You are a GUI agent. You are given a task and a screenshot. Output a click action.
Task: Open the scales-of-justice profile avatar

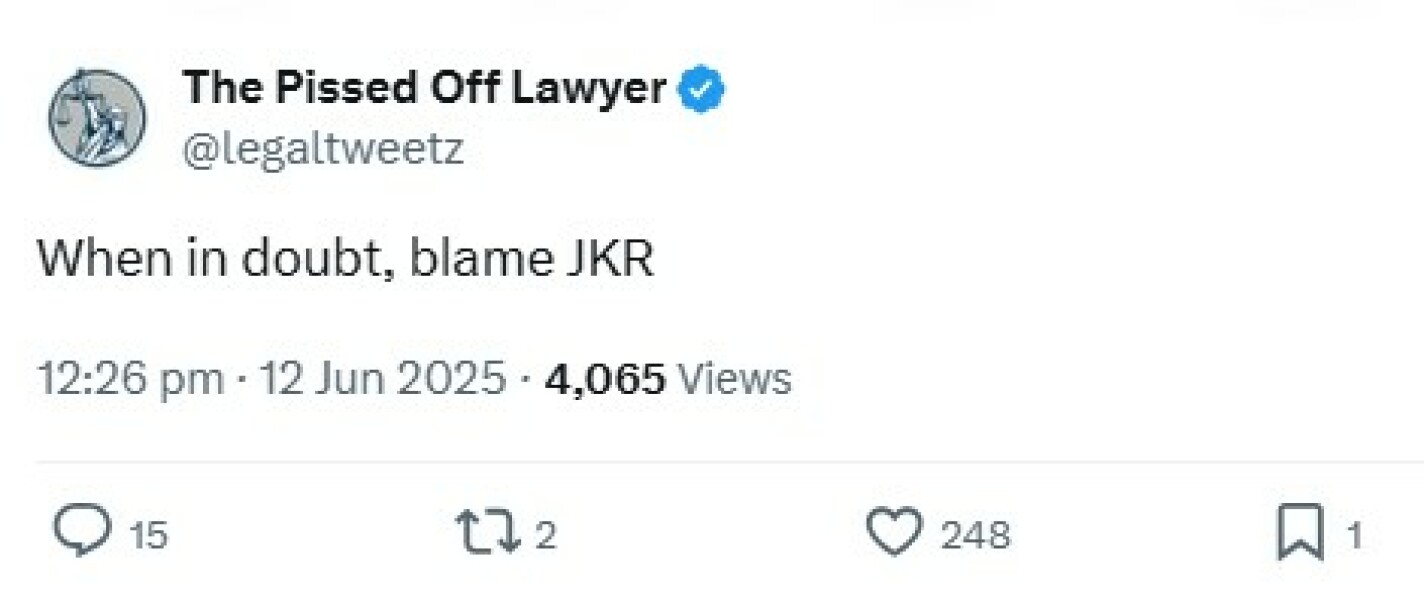(98, 117)
